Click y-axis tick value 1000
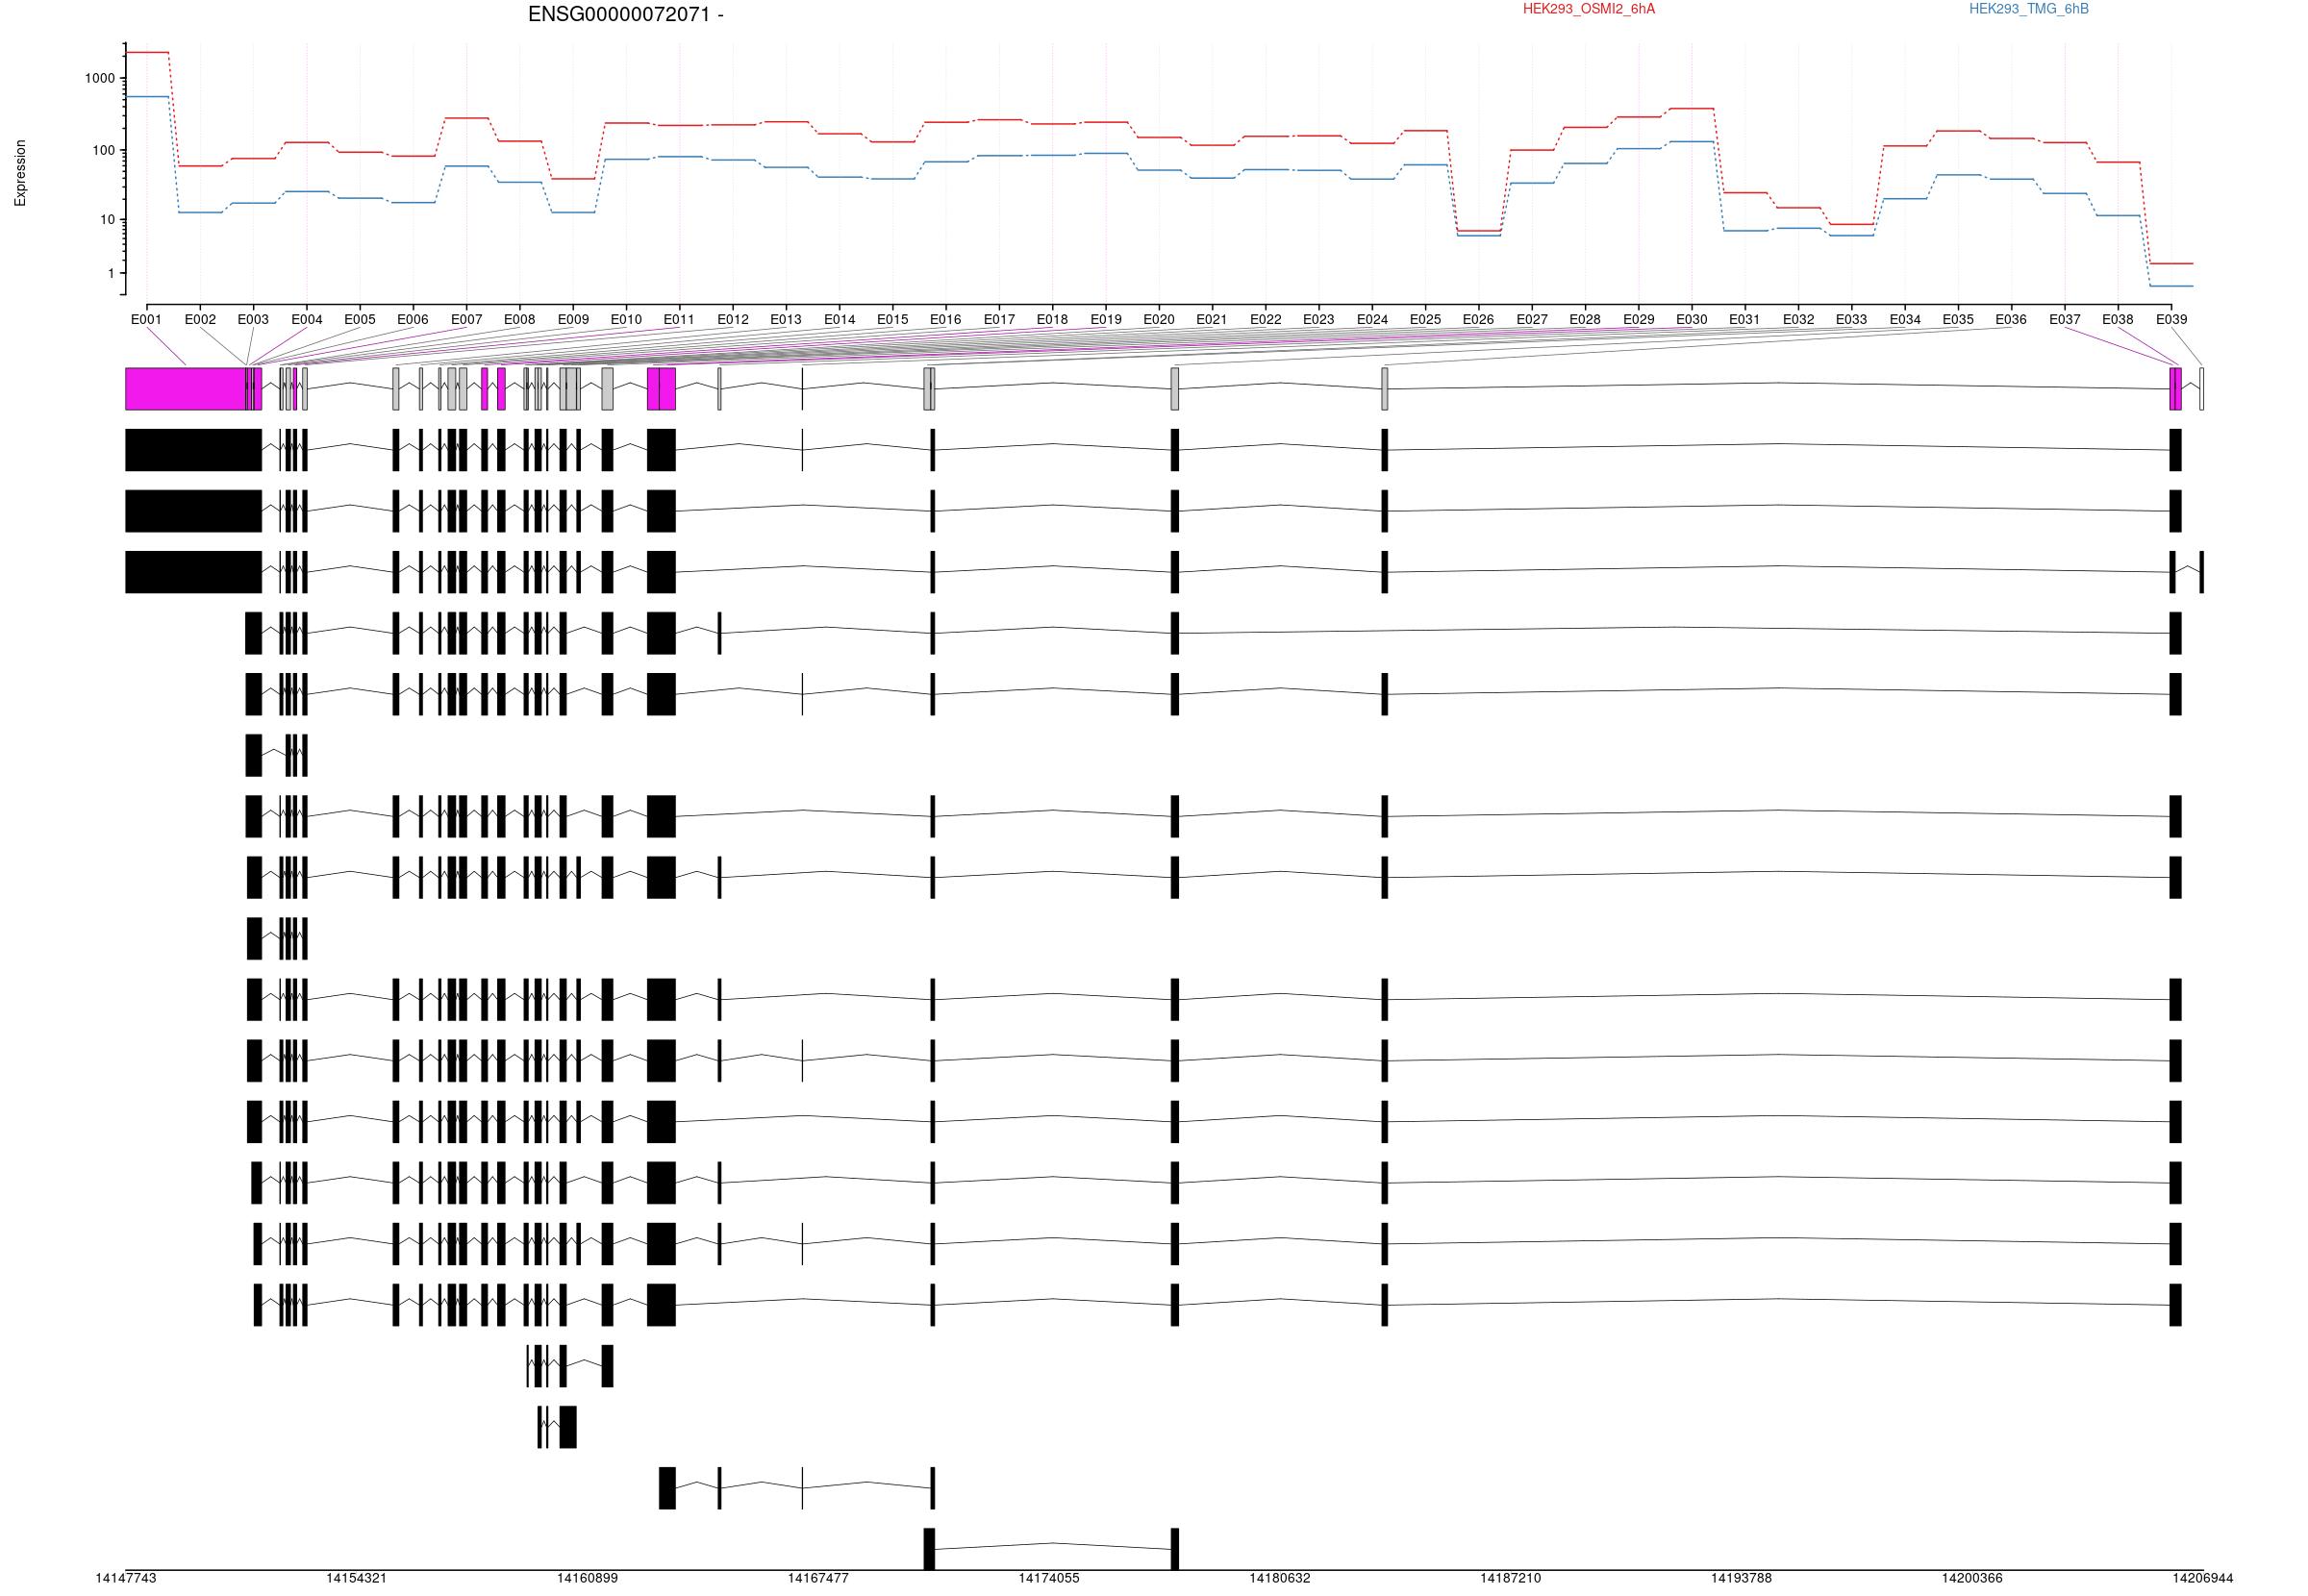 100,78
